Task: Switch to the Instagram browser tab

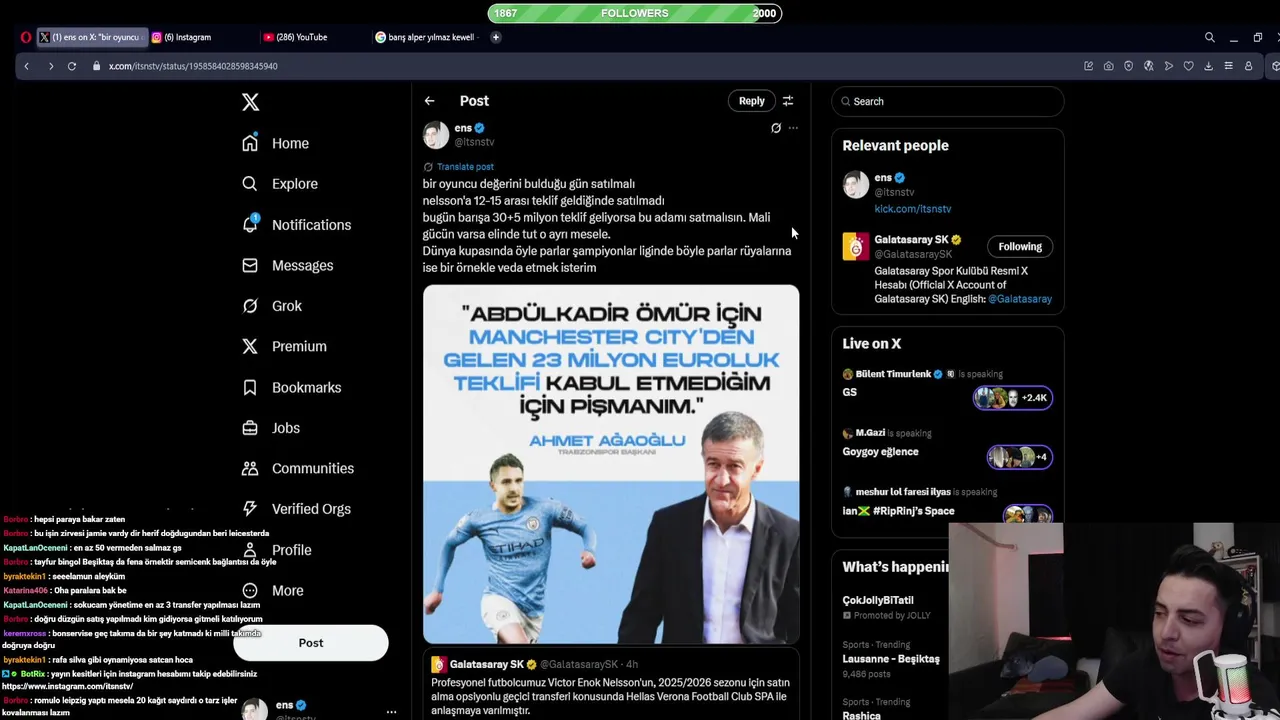Action: click(x=195, y=37)
